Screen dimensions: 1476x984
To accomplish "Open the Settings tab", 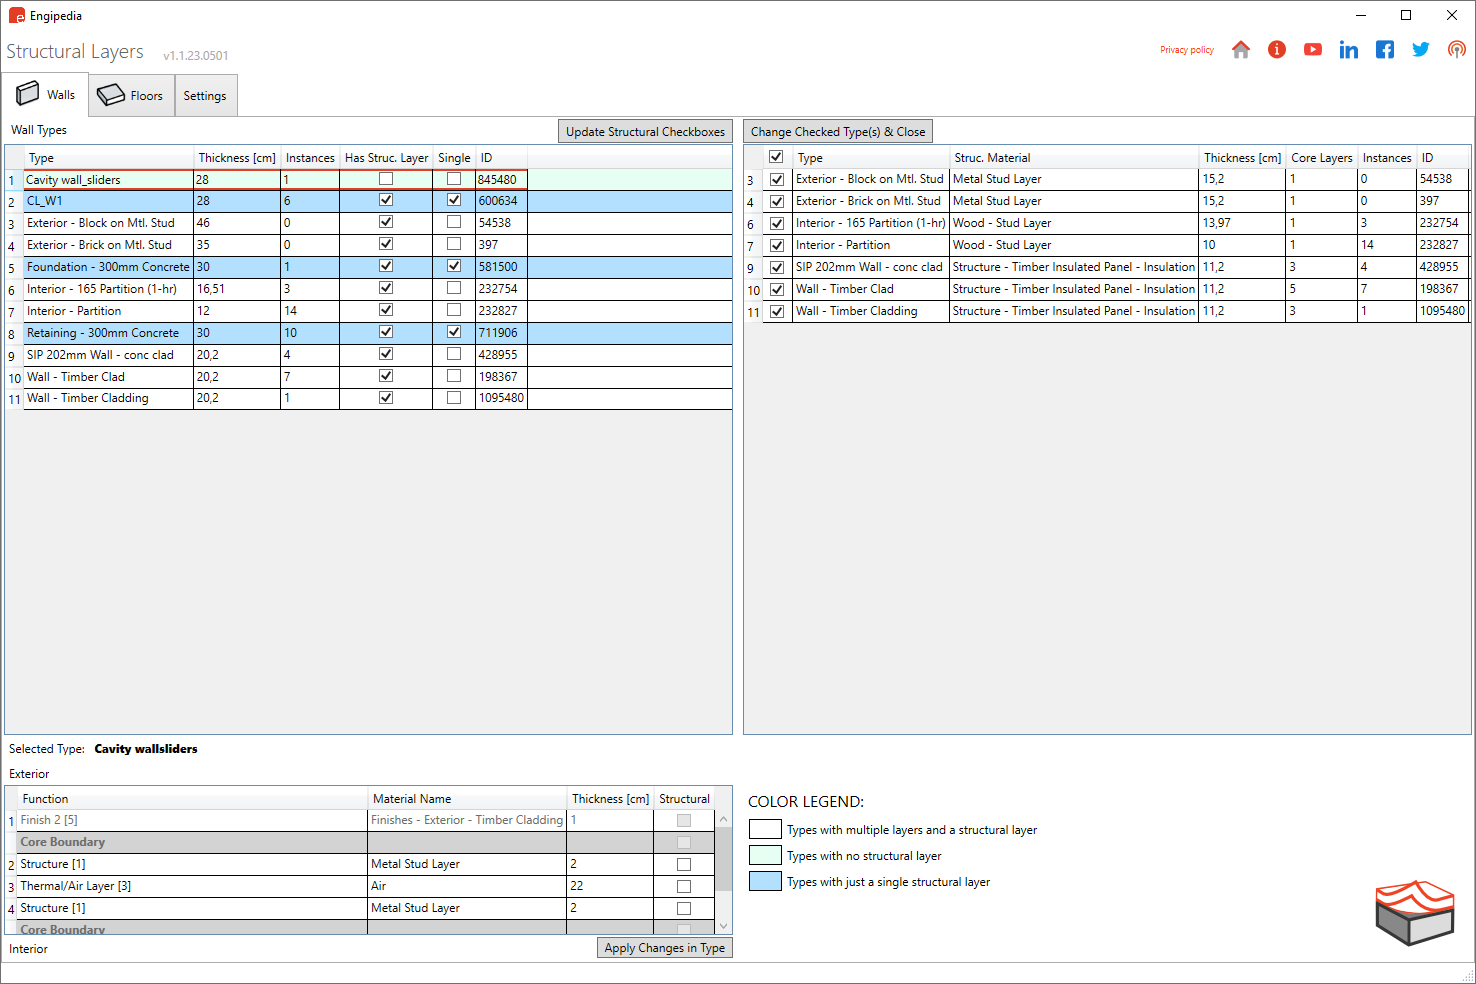I will (205, 96).
